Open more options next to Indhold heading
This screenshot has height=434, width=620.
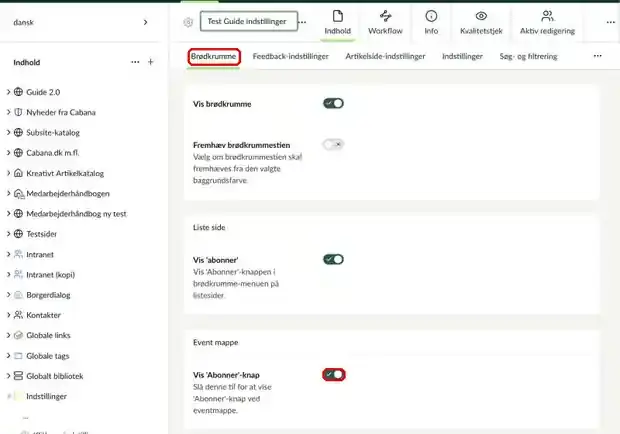135,62
